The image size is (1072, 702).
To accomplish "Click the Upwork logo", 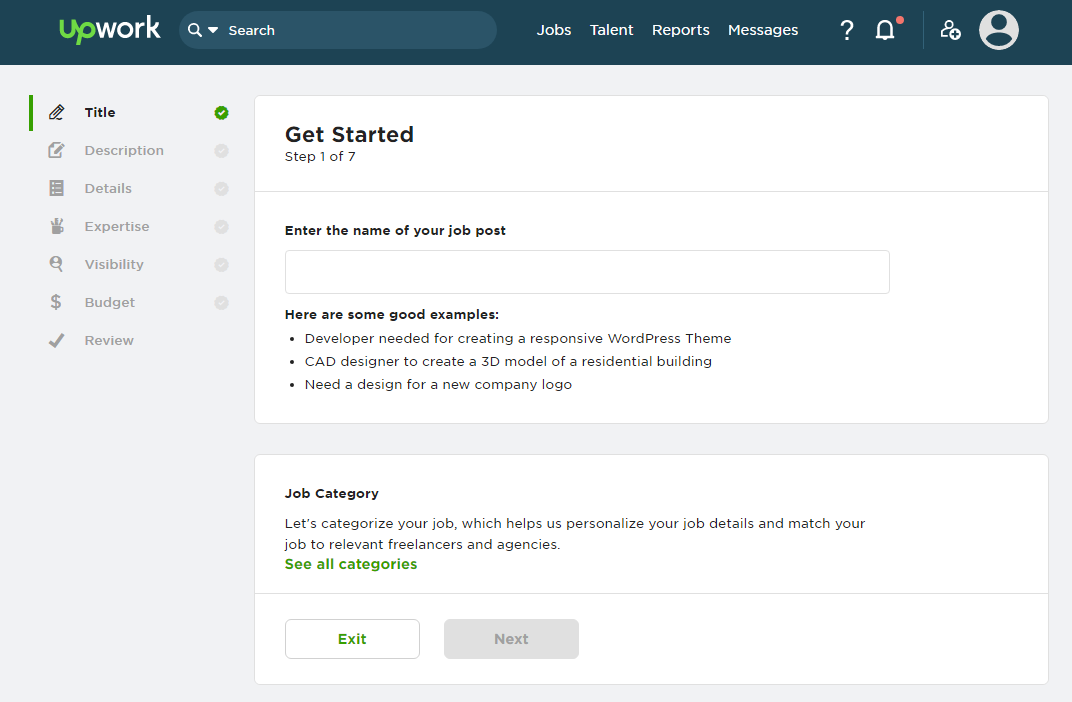I will click(109, 30).
